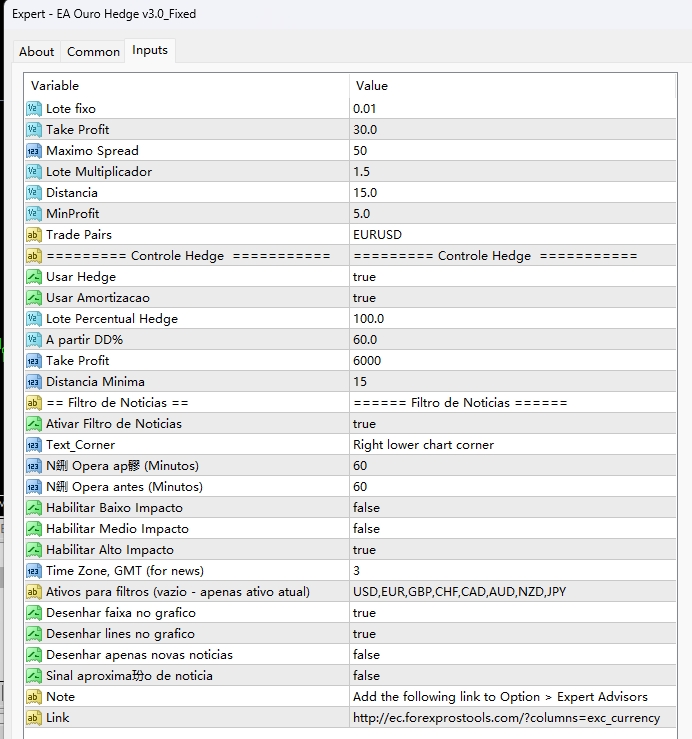This screenshot has height=739, width=692.
Task: Click the integer icon beside Maximo Spread
Action: click(x=33, y=150)
